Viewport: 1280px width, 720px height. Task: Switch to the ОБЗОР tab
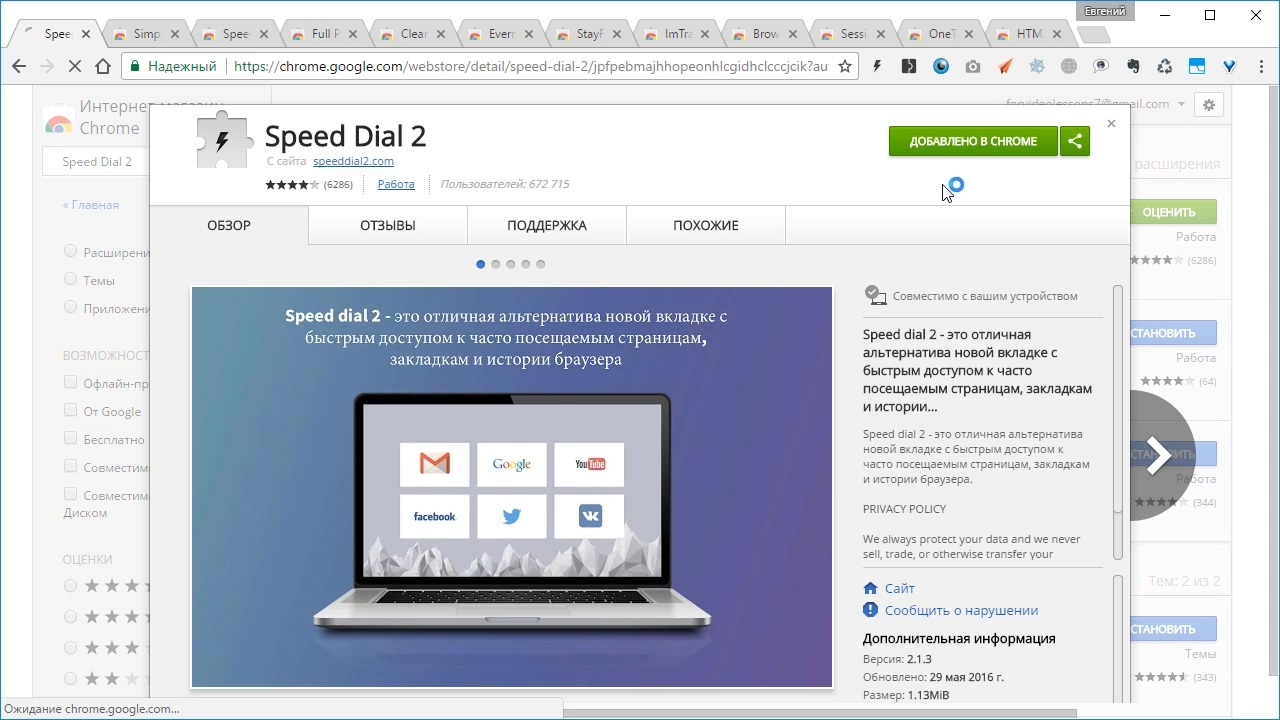(229, 225)
